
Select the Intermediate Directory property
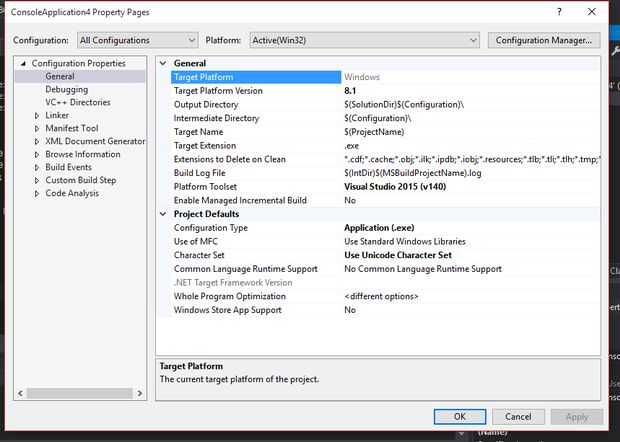[x=216, y=118]
